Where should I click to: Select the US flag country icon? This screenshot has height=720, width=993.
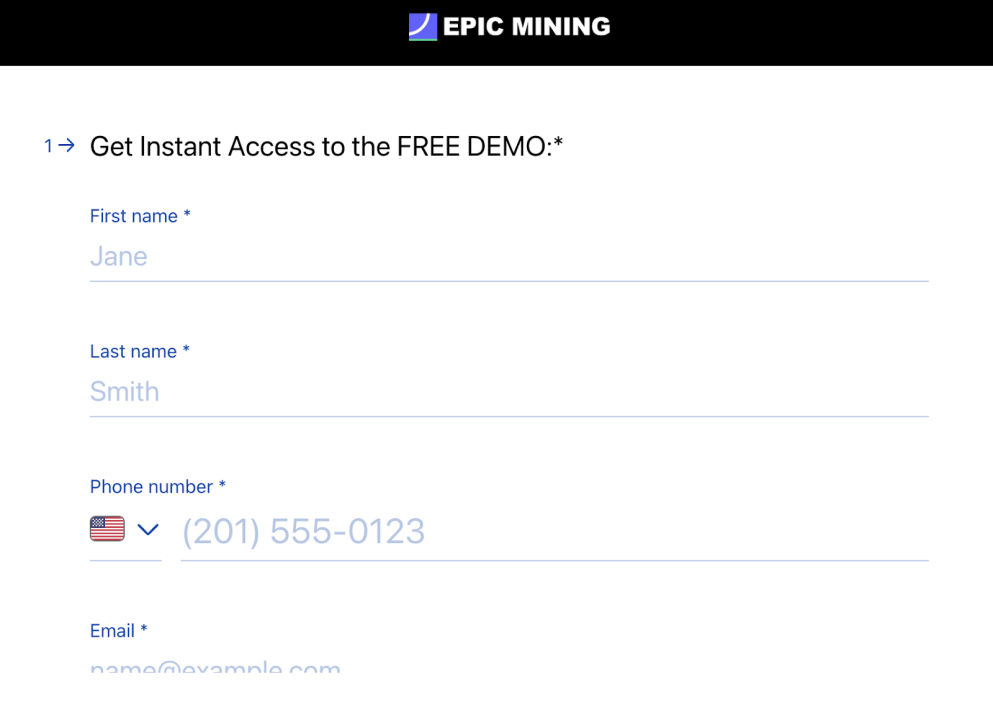[107, 529]
